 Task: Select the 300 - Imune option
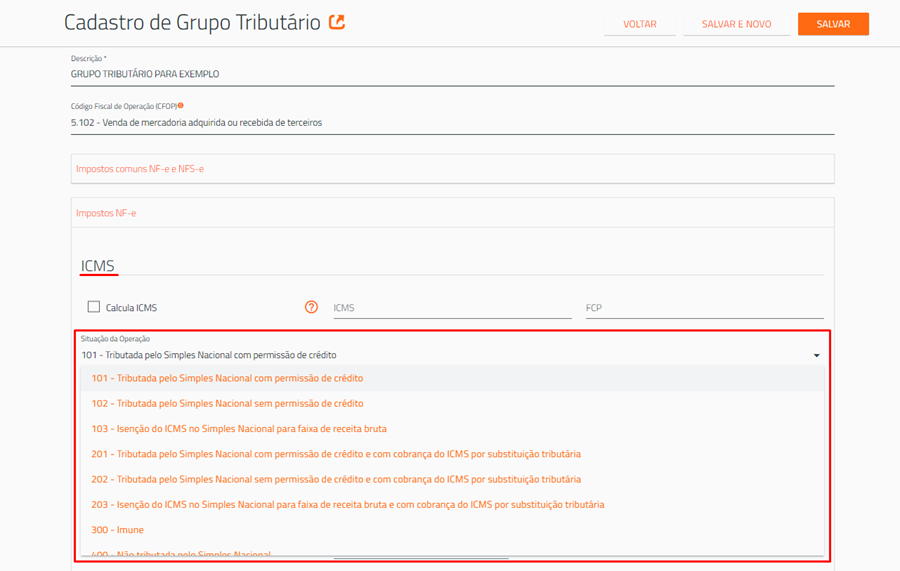click(x=452, y=530)
